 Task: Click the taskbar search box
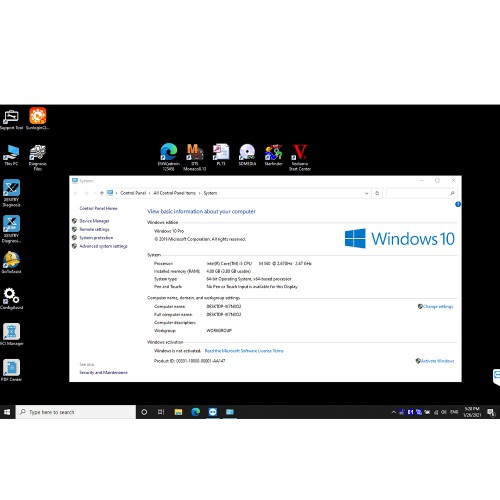coord(76,412)
